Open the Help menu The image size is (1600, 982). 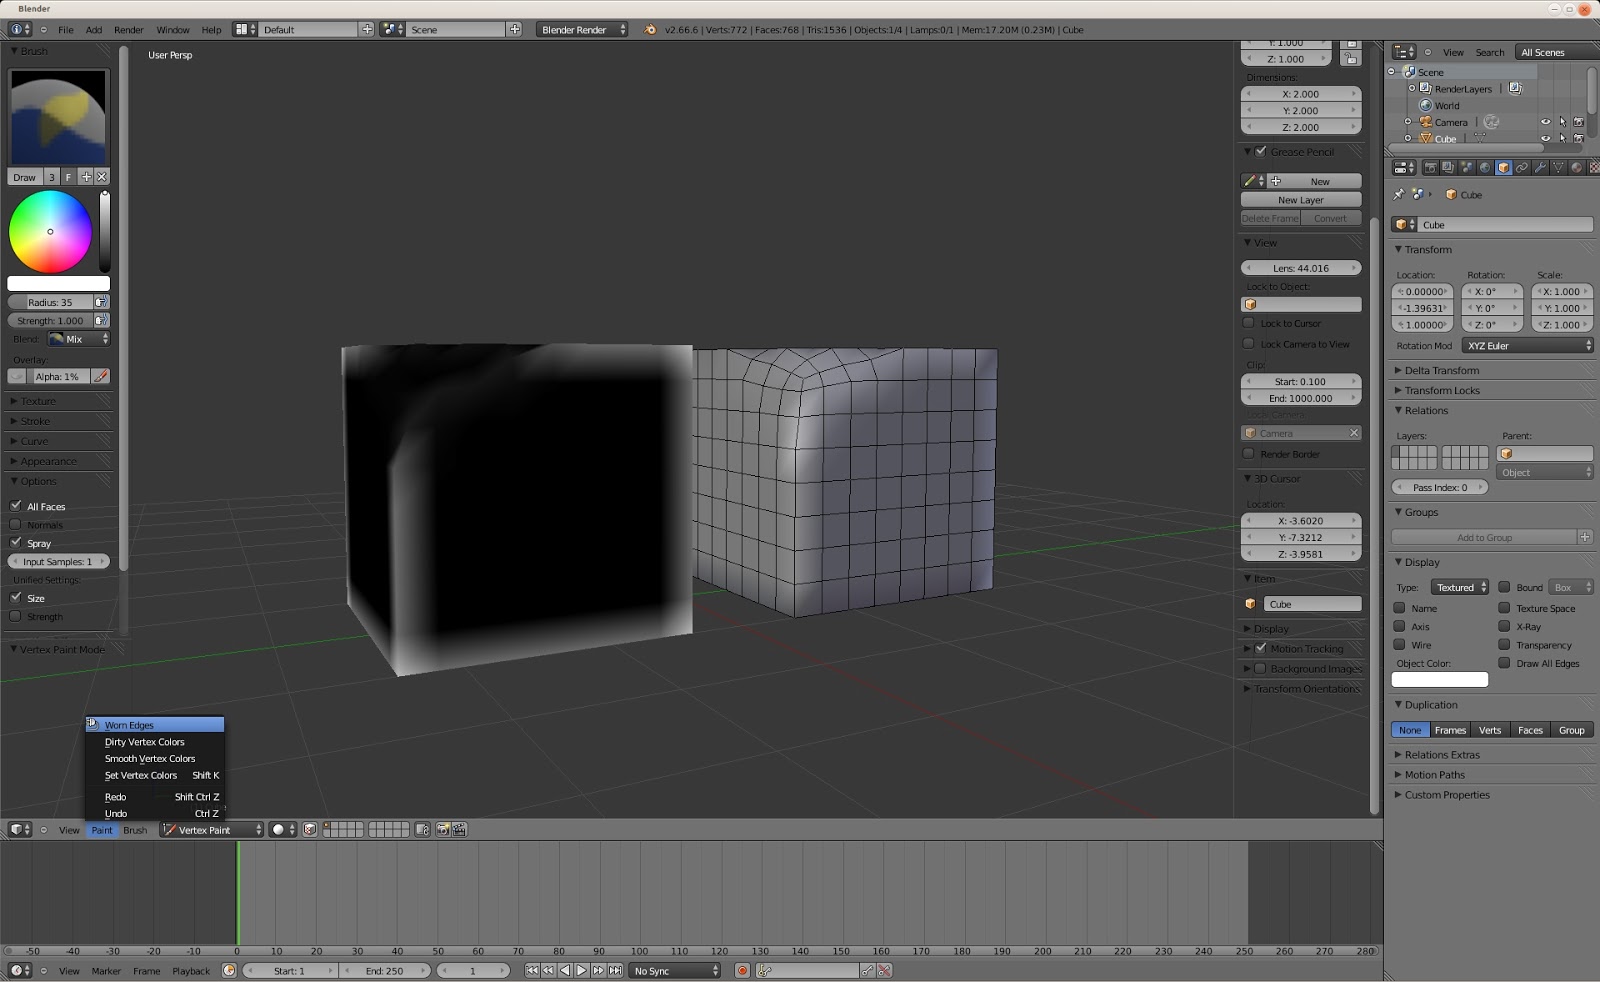[x=211, y=30]
